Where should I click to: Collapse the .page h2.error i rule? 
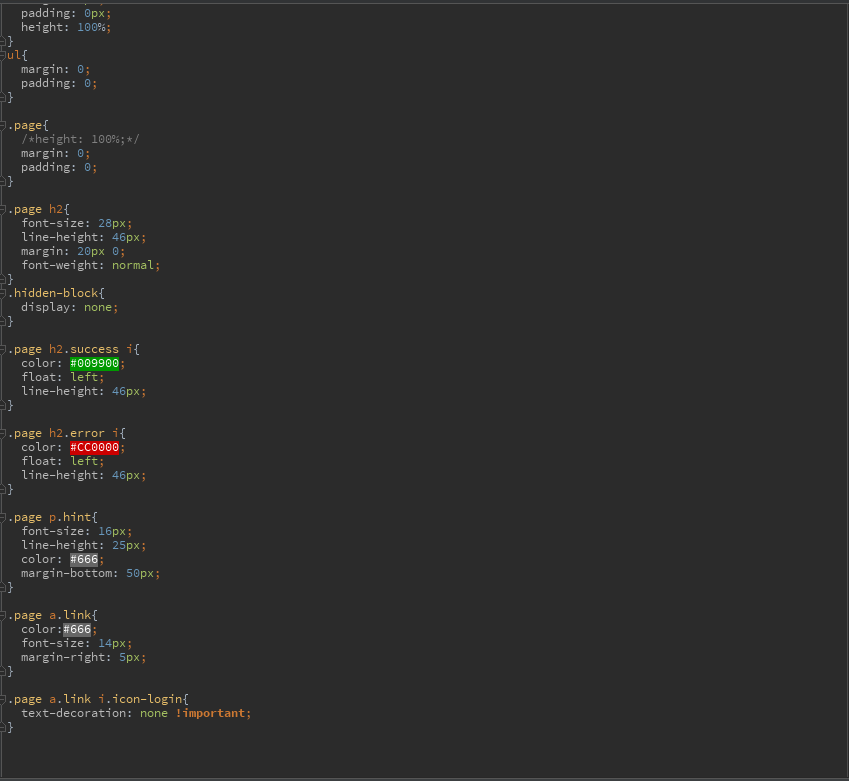[x=4, y=434]
